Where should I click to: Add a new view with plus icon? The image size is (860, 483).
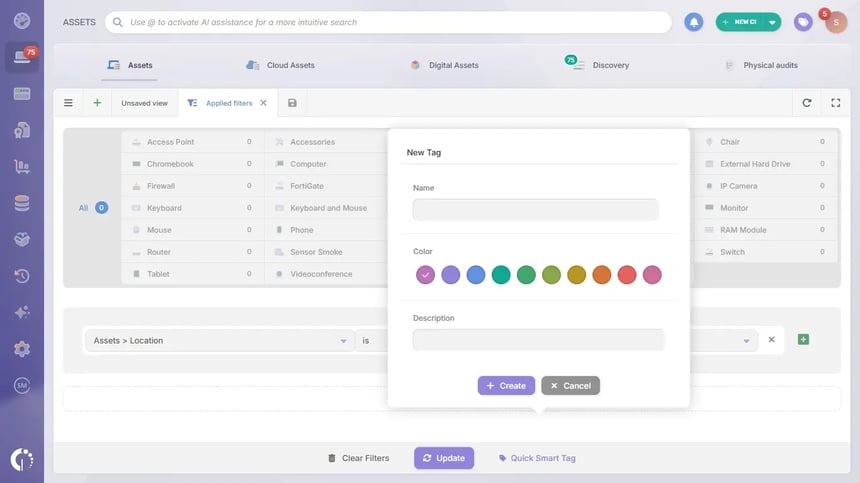(97, 103)
